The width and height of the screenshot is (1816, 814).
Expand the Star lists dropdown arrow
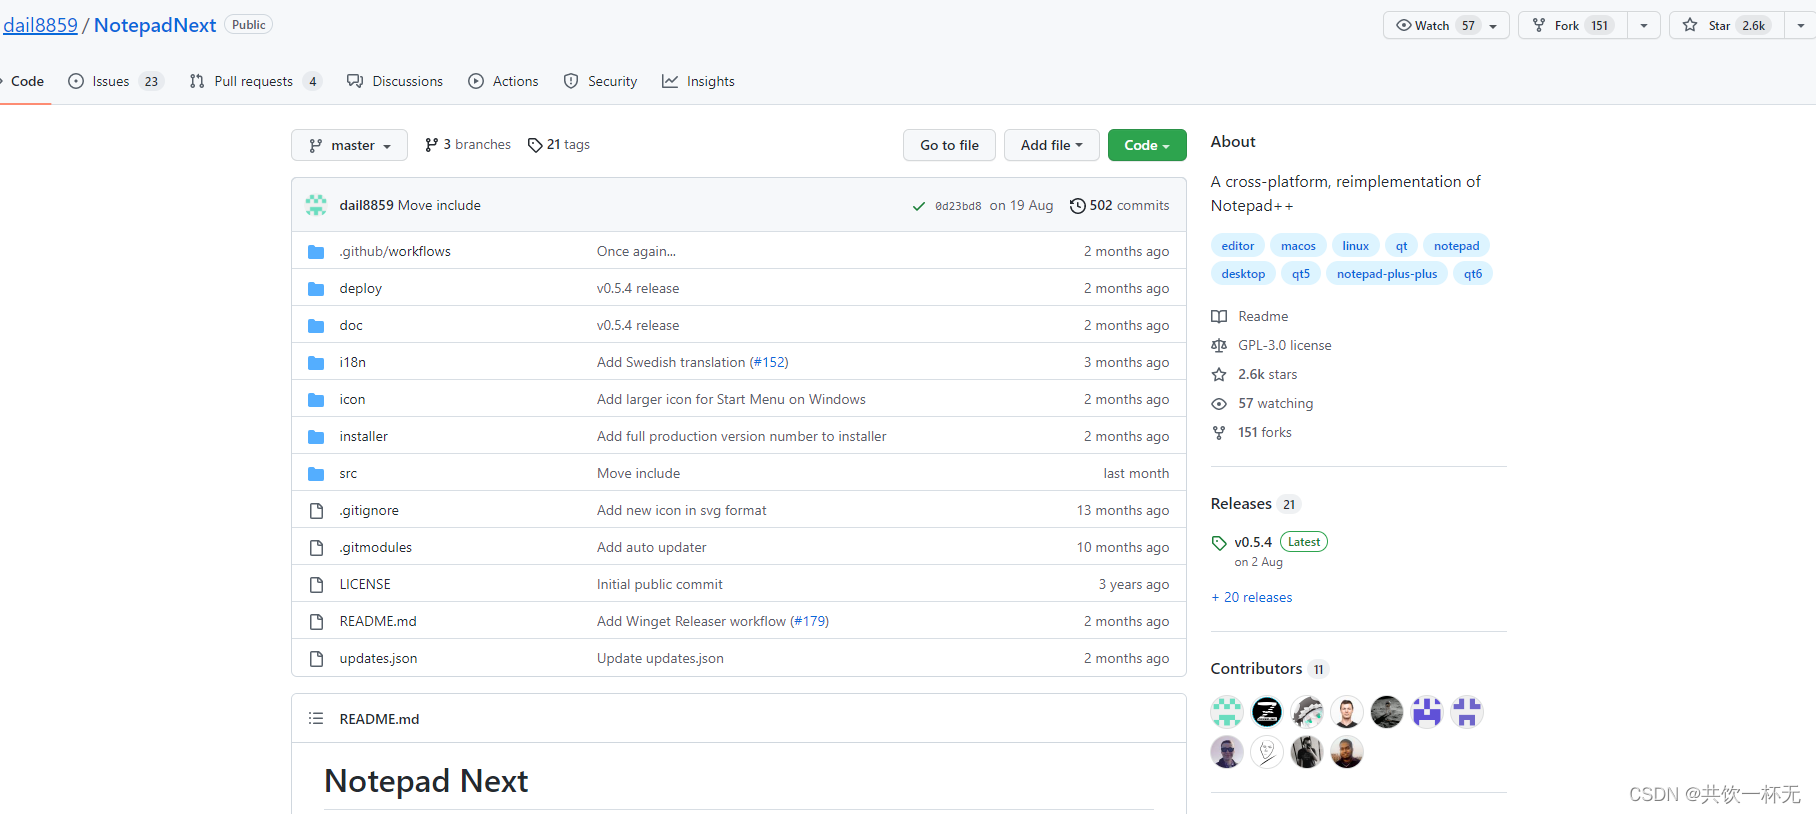pyautogui.click(x=1800, y=25)
